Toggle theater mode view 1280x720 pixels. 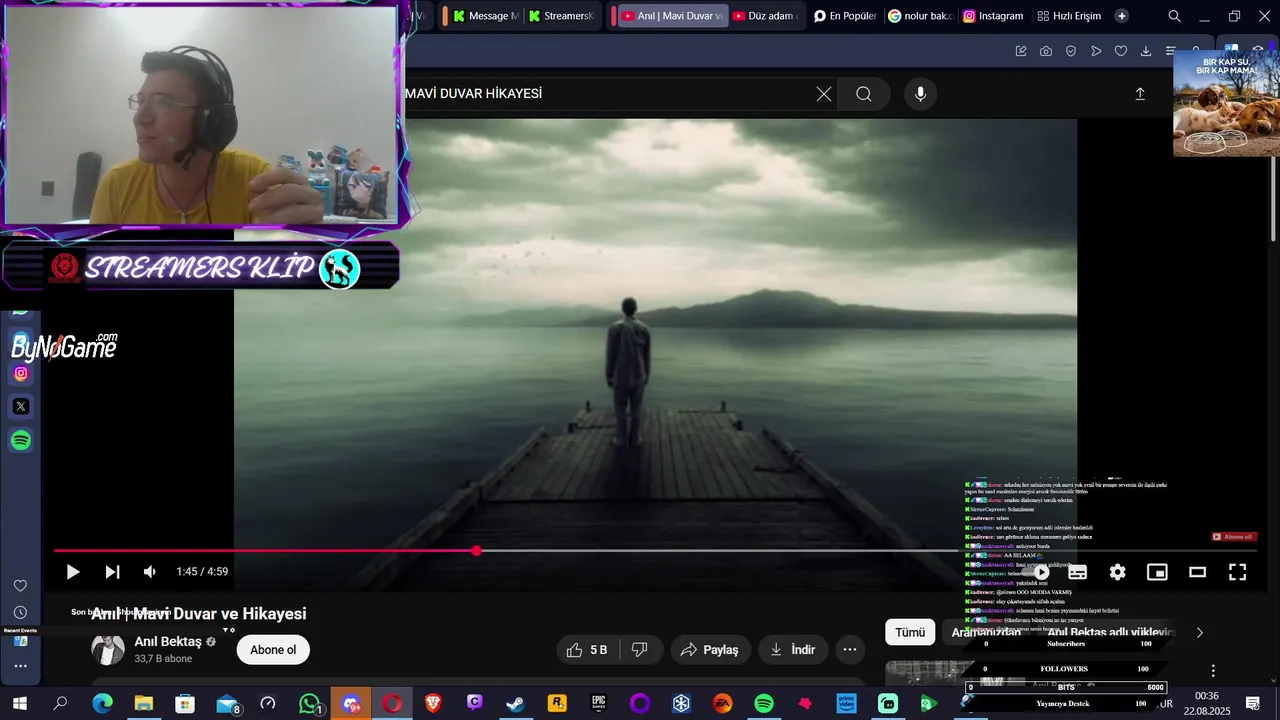tap(1197, 572)
